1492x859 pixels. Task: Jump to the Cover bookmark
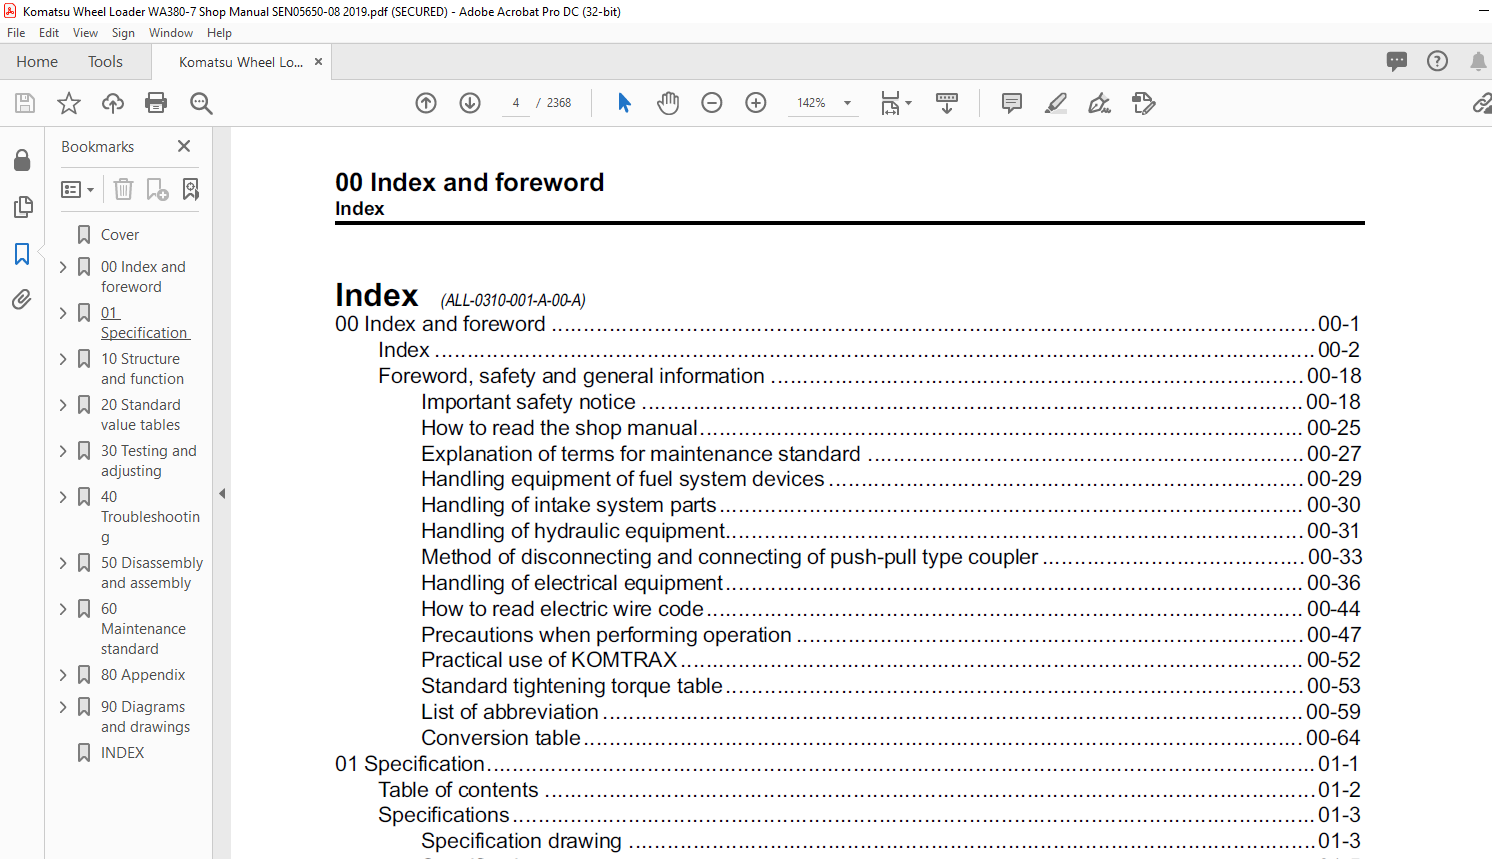120,235
